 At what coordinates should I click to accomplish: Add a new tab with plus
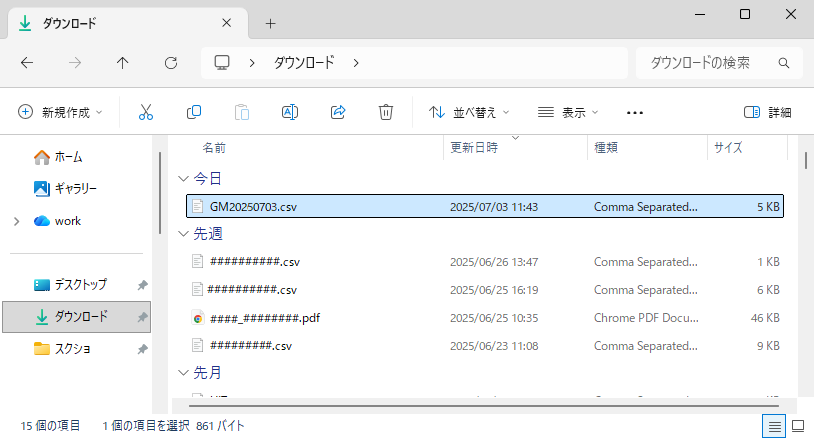[x=270, y=23]
